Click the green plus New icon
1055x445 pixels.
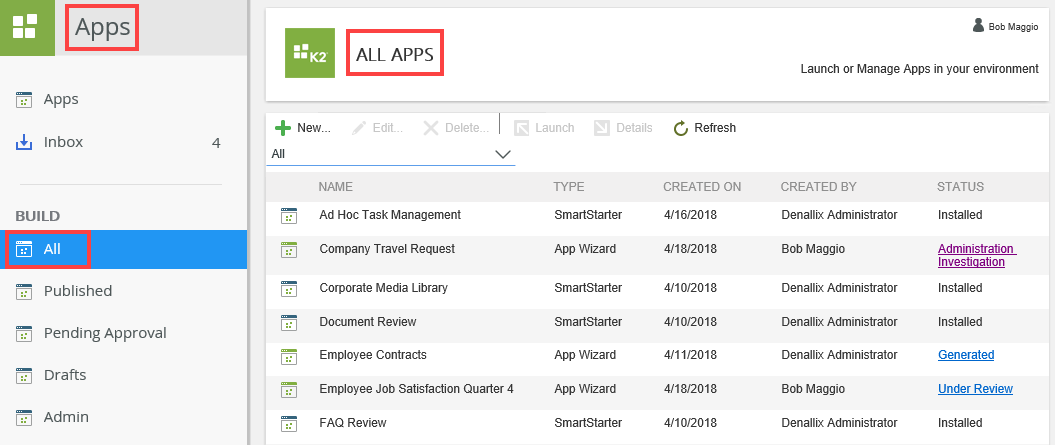pos(283,128)
